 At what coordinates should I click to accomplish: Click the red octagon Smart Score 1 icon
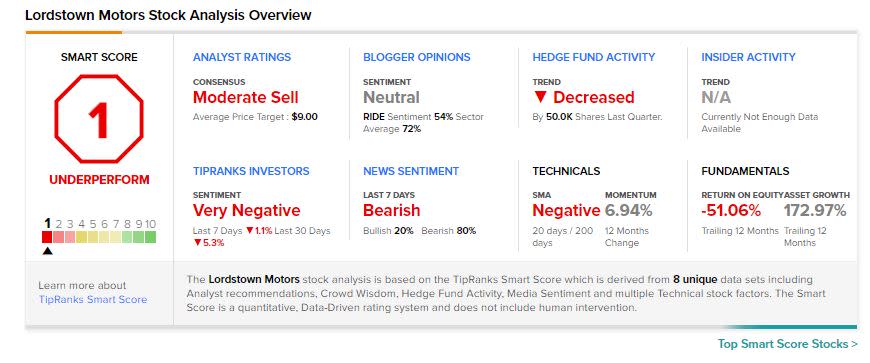[x=99, y=119]
